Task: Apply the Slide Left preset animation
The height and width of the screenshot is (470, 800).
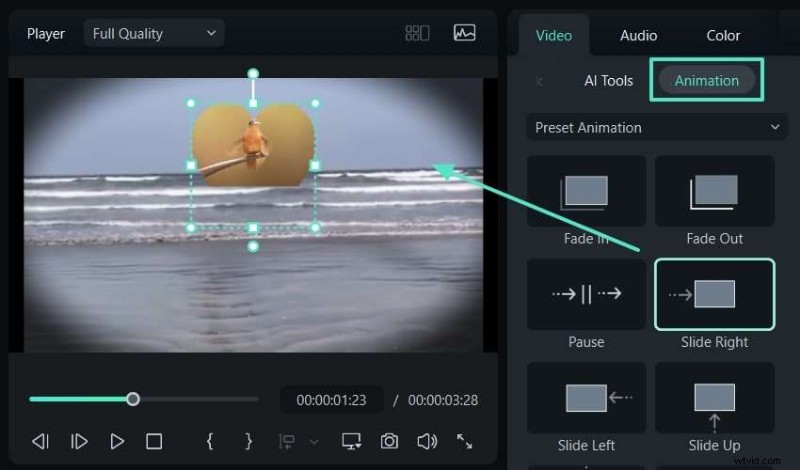Action: (x=586, y=398)
